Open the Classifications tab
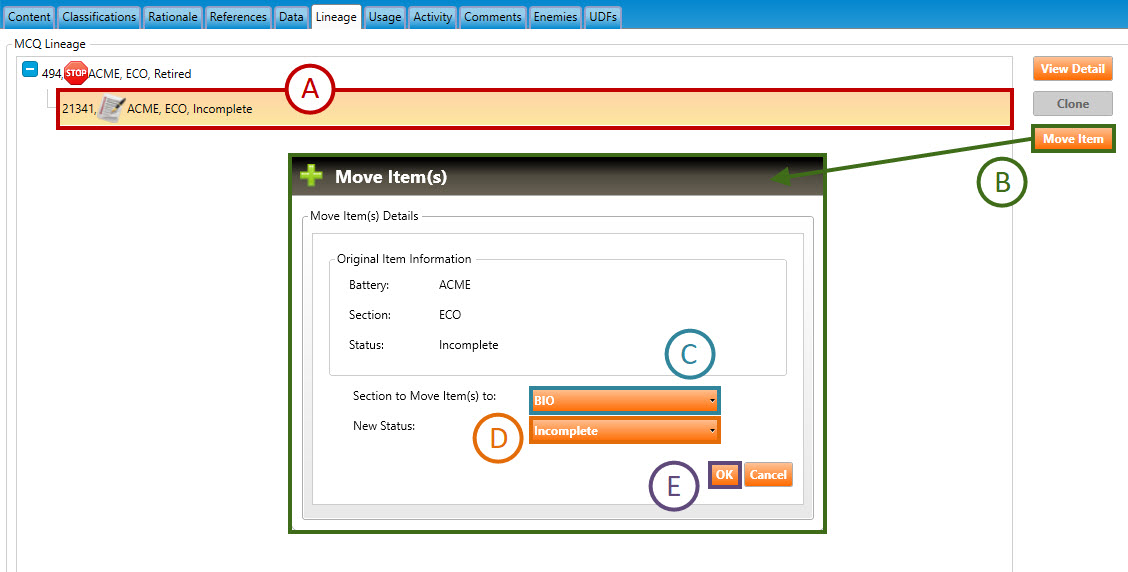The image size is (1128, 572). pyautogui.click(x=99, y=17)
